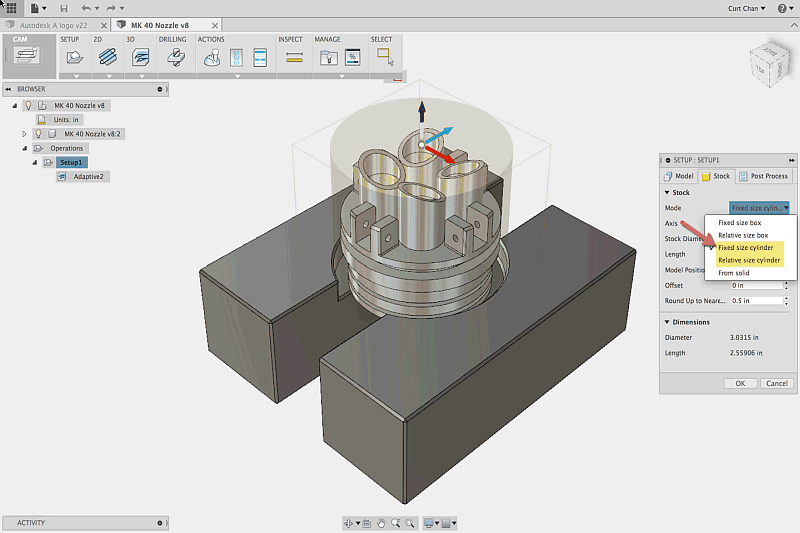The width and height of the screenshot is (800, 533).
Task: Choose Fixed size box option
Action: click(740, 223)
